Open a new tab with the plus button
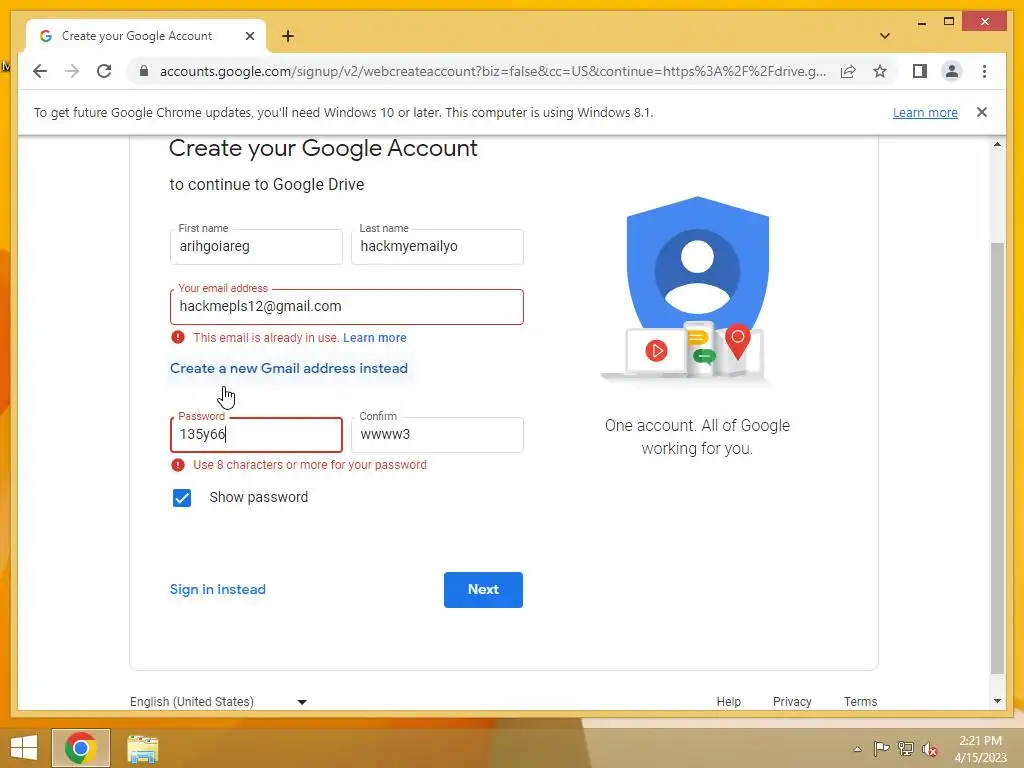 point(287,36)
